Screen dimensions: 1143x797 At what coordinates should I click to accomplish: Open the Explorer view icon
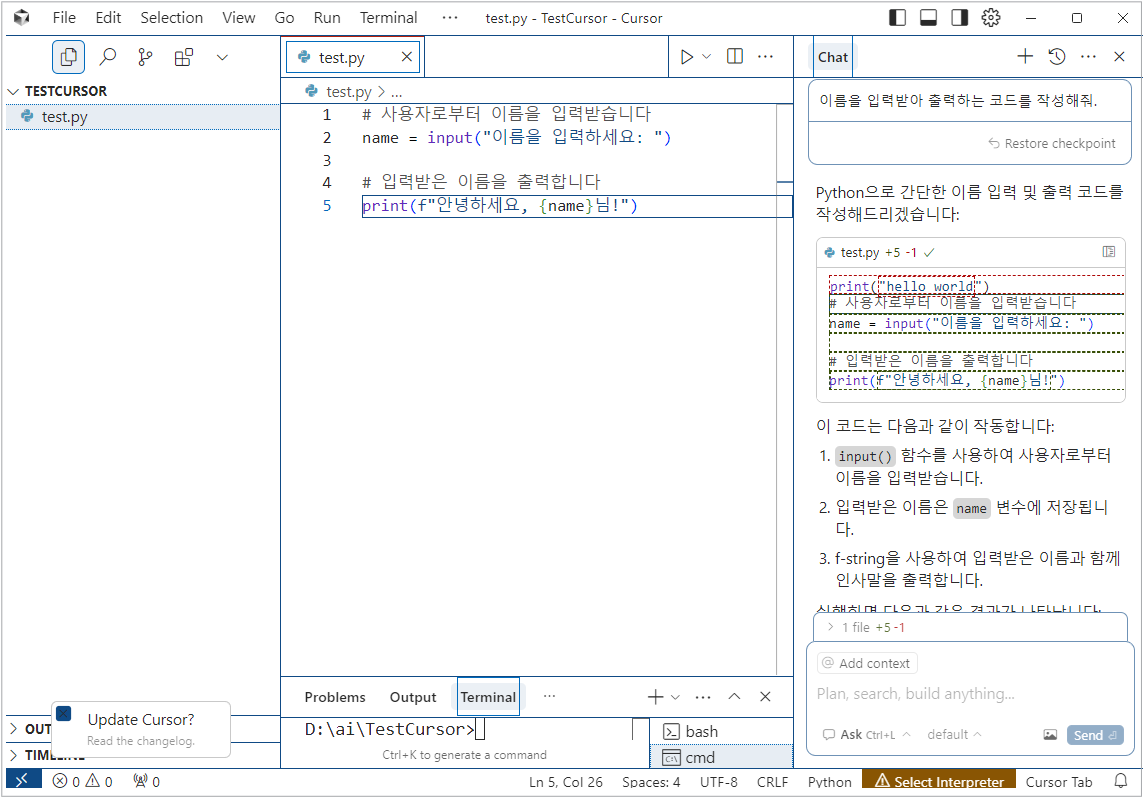pyautogui.click(x=69, y=57)
